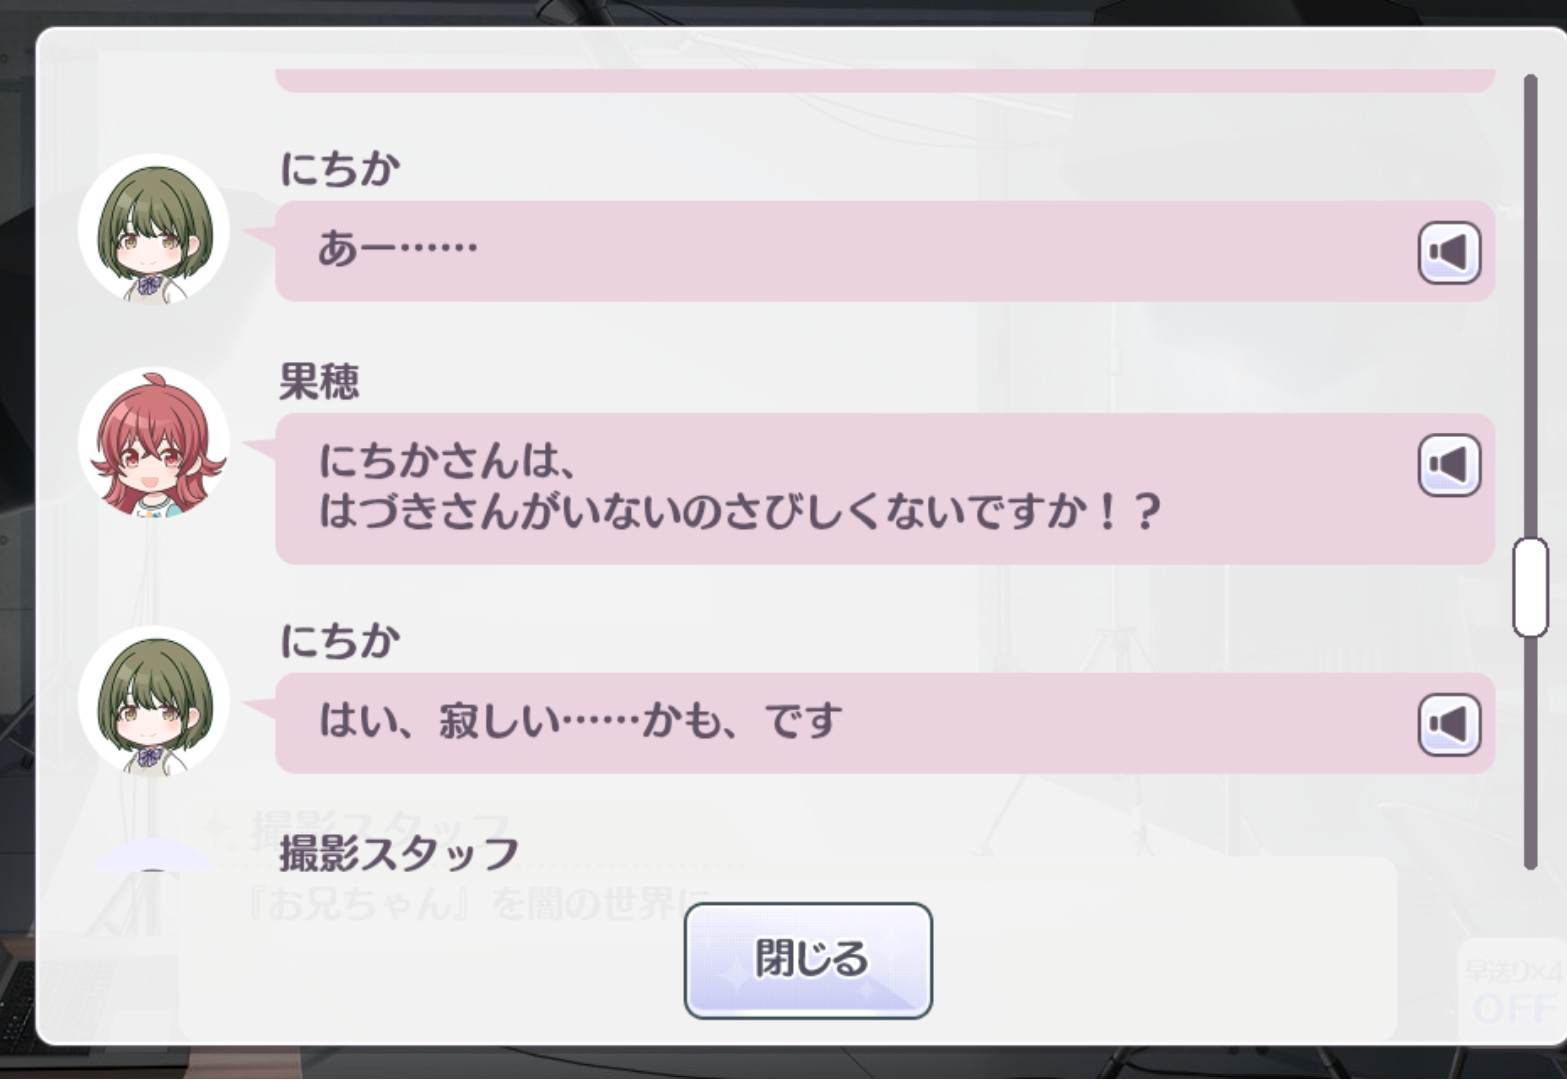
Task: Click the white scrollbar thumb
Action: (1530, 587)
